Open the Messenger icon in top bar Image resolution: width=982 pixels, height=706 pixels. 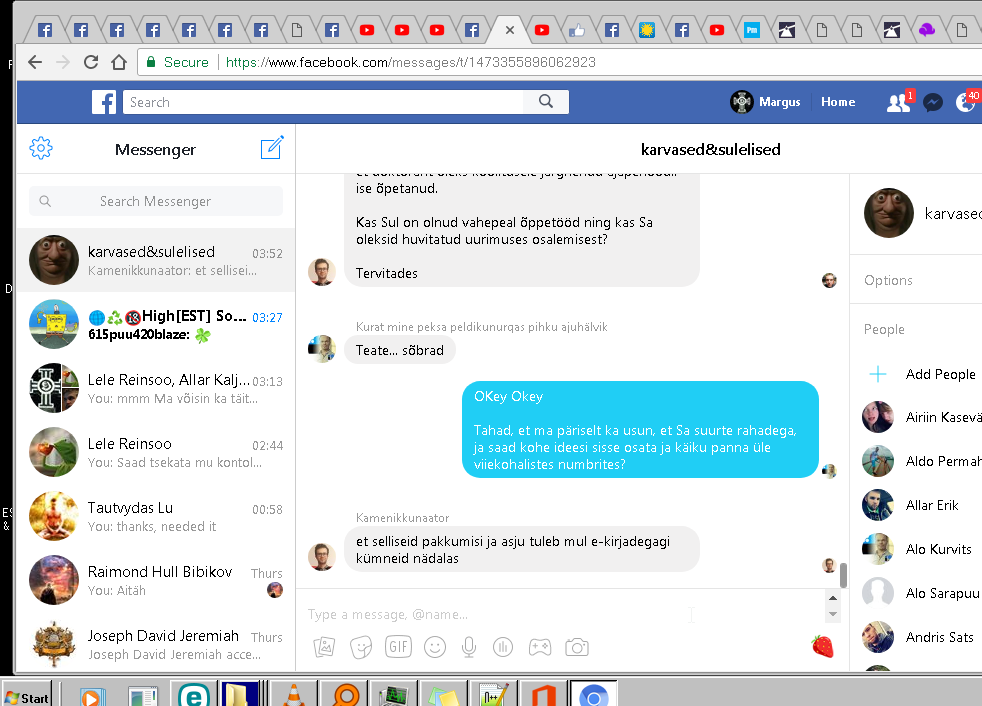coord(933,102)
